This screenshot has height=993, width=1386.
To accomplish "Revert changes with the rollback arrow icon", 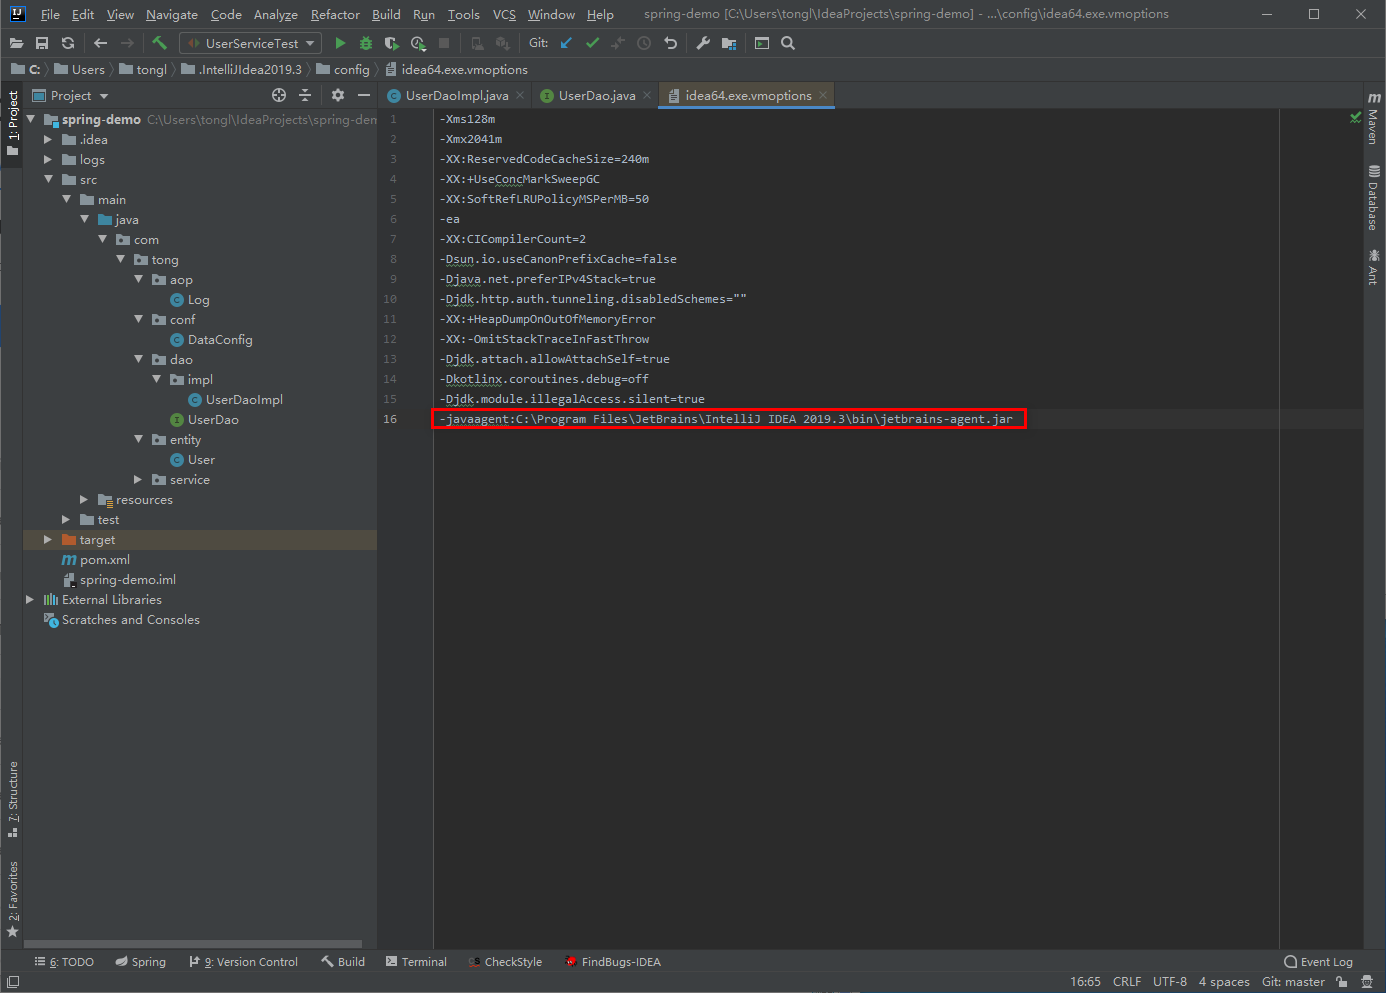I will pyautogui.click(x=670, y=43).
